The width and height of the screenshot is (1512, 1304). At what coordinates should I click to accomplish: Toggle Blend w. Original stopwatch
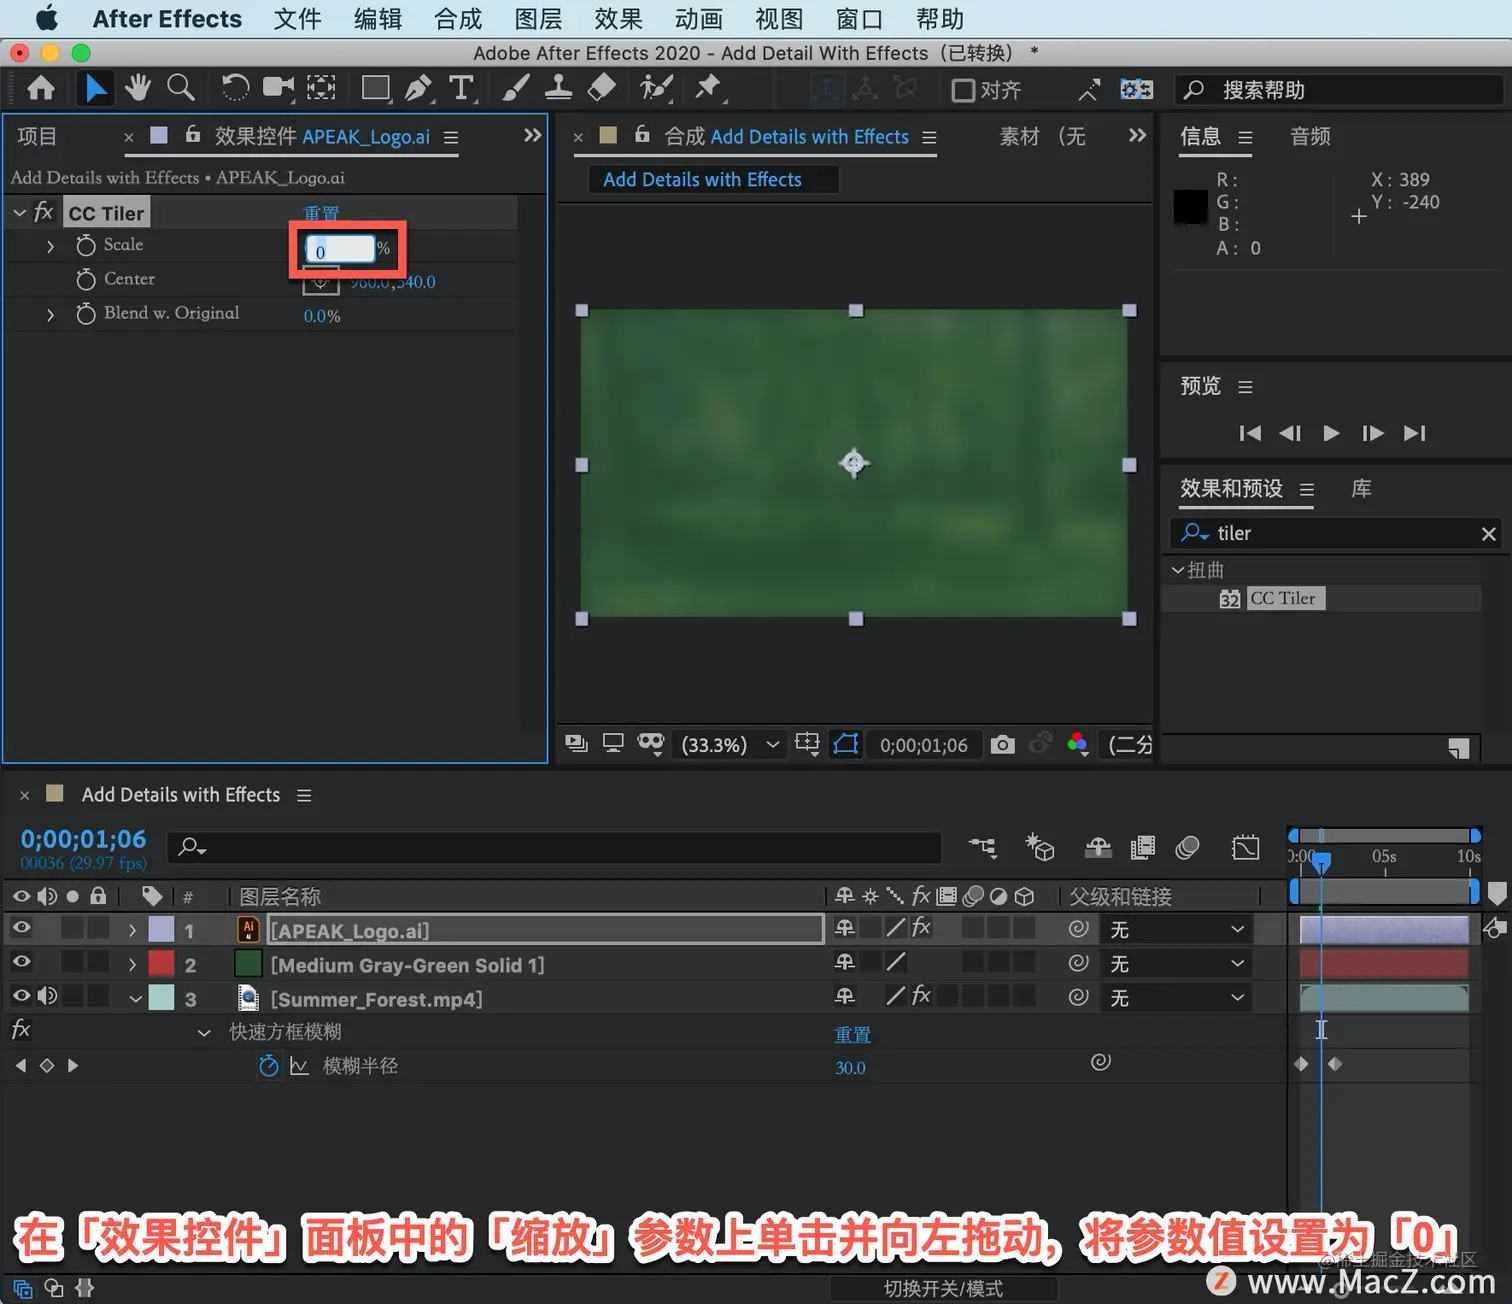[86, 313]
